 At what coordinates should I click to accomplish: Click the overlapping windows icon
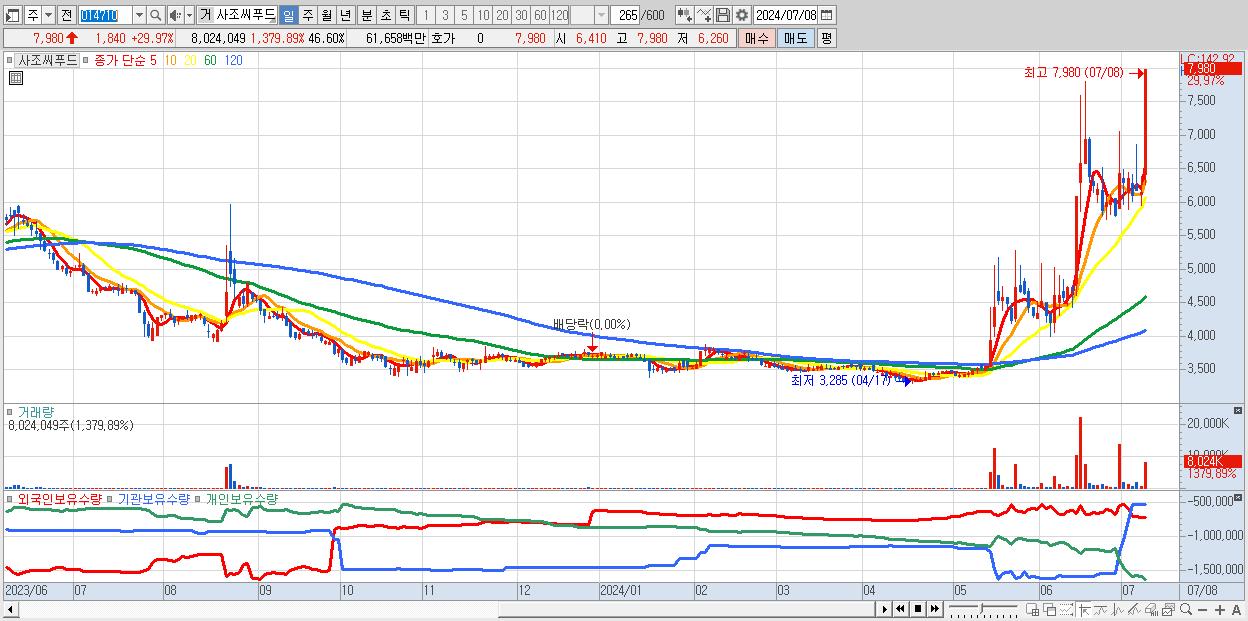coord(1049,610)
